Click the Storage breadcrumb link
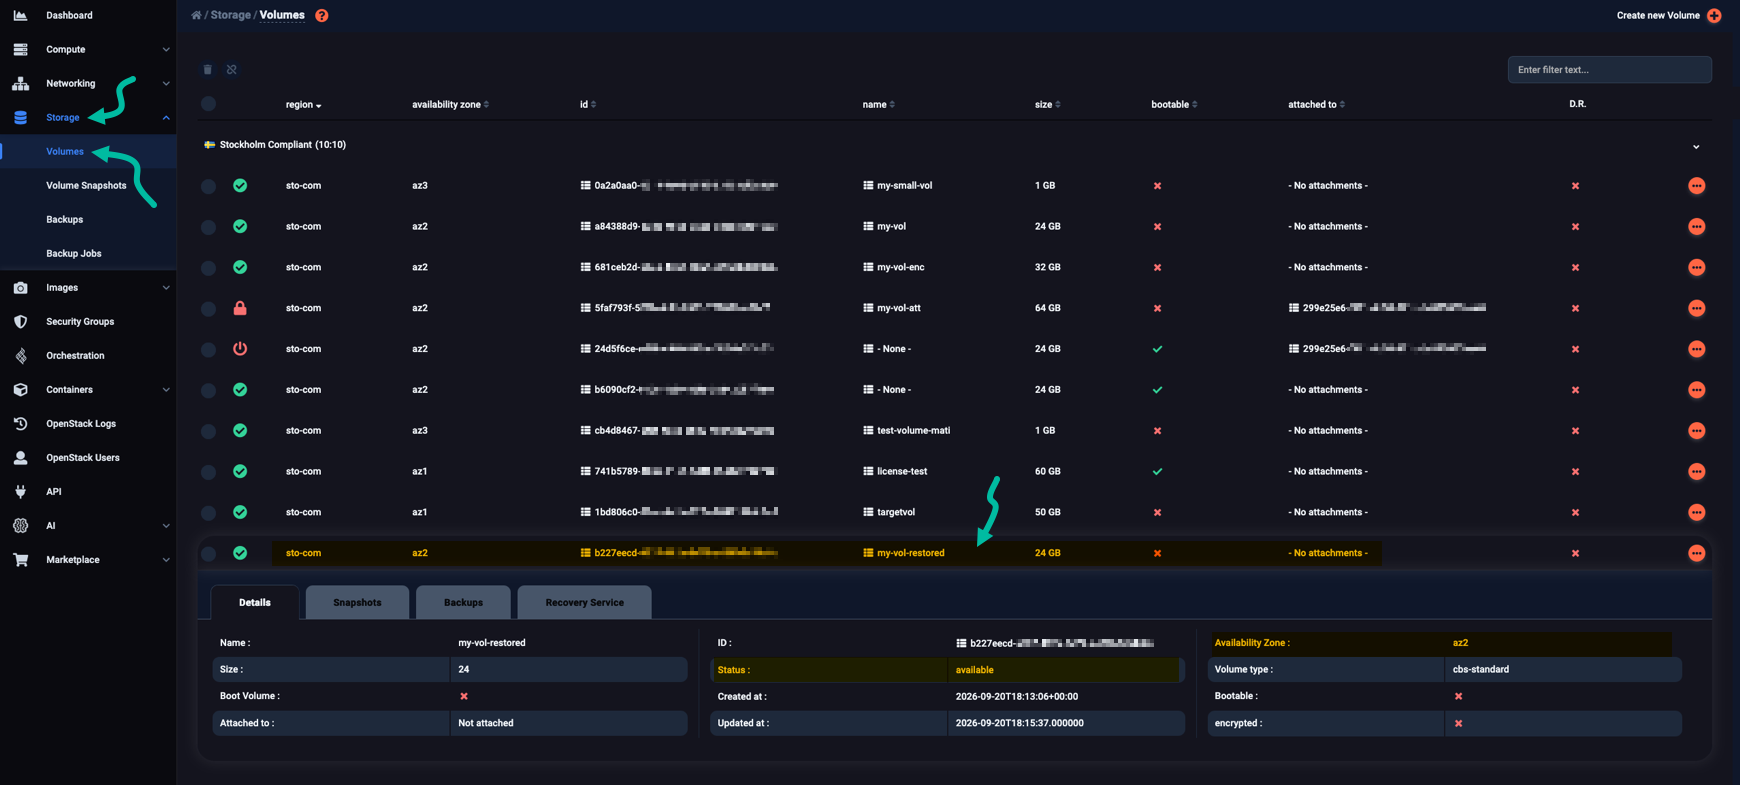The image size is (1740, 785). (230, 15)
